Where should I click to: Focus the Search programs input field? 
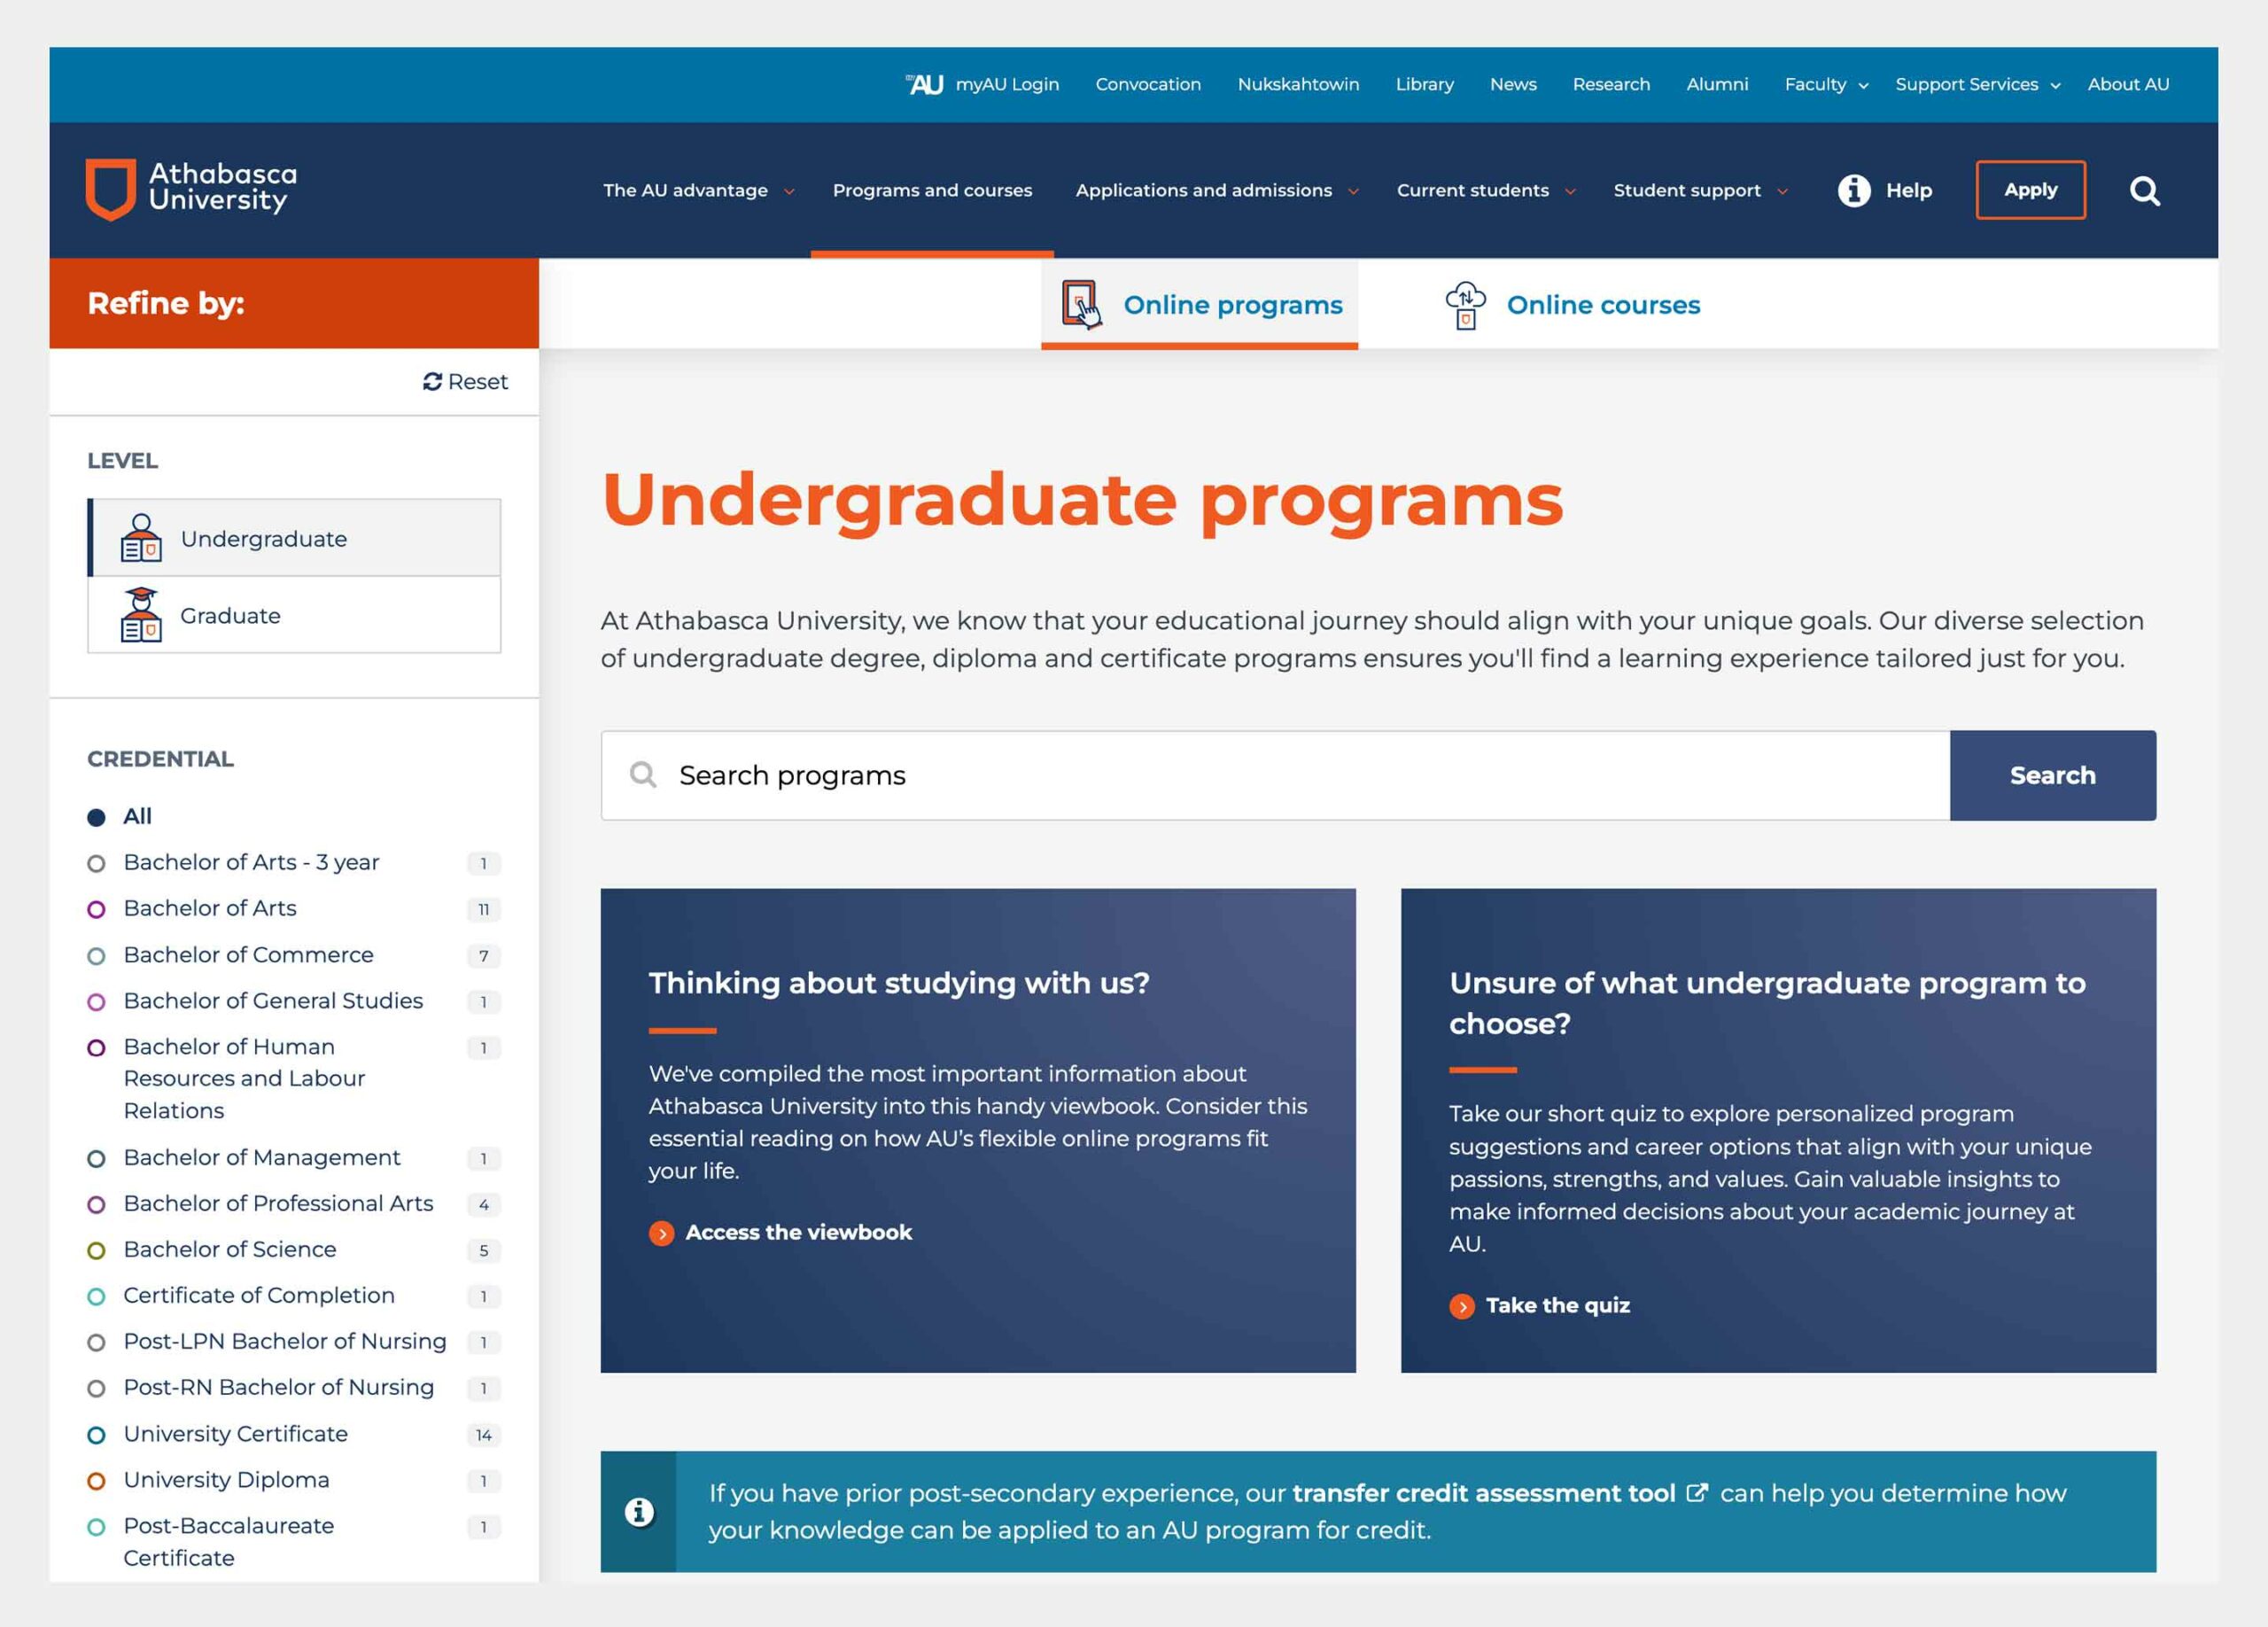1275,775
